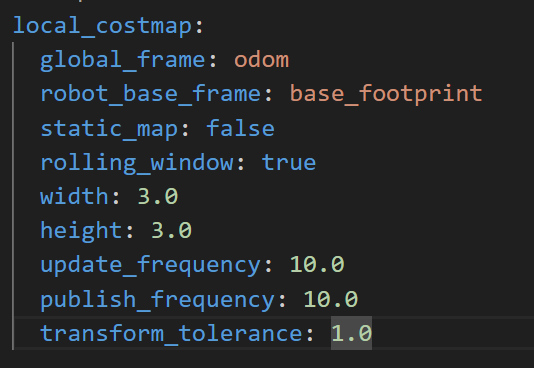Screen dimensions: 534x368
Task: Click the robot_base_frame key
Action: pyautogui.click(x=151, y=94)
